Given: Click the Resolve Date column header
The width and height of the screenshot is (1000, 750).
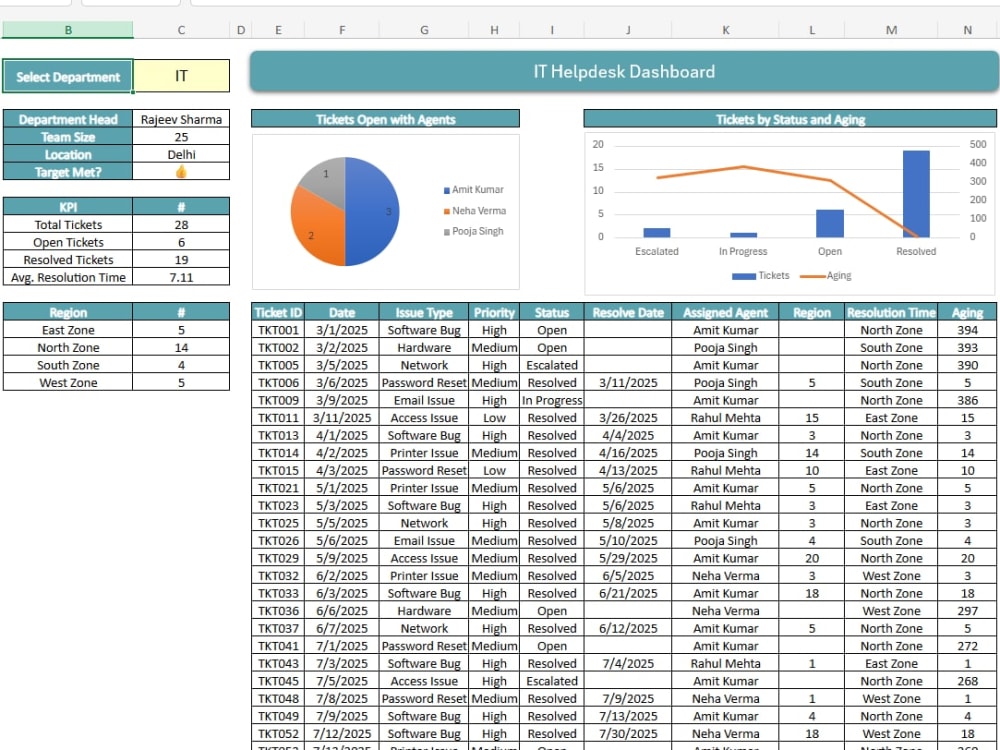Looking at the screenshot, I should (628, 312).
